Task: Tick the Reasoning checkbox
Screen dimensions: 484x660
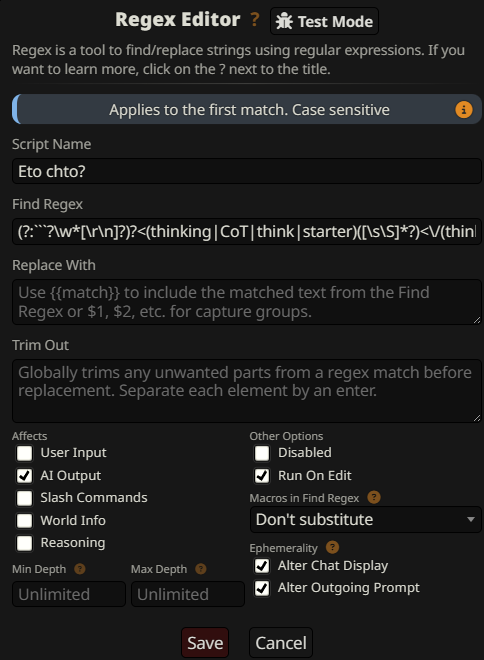Action: pyautogui.click(x=24, y=543)
